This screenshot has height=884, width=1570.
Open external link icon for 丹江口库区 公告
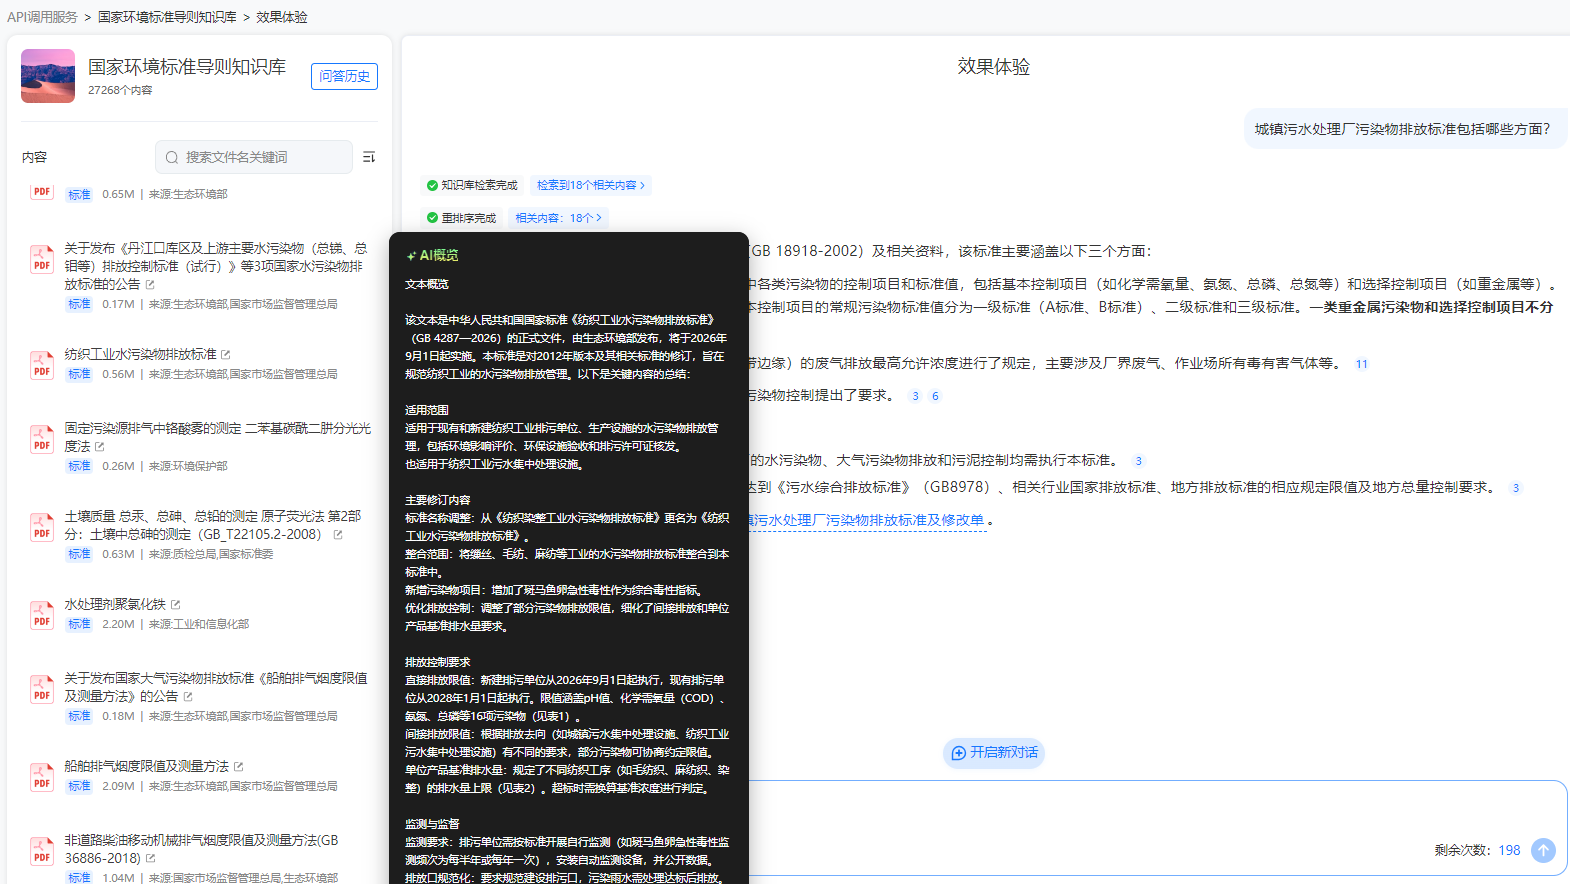coord(150,285)
